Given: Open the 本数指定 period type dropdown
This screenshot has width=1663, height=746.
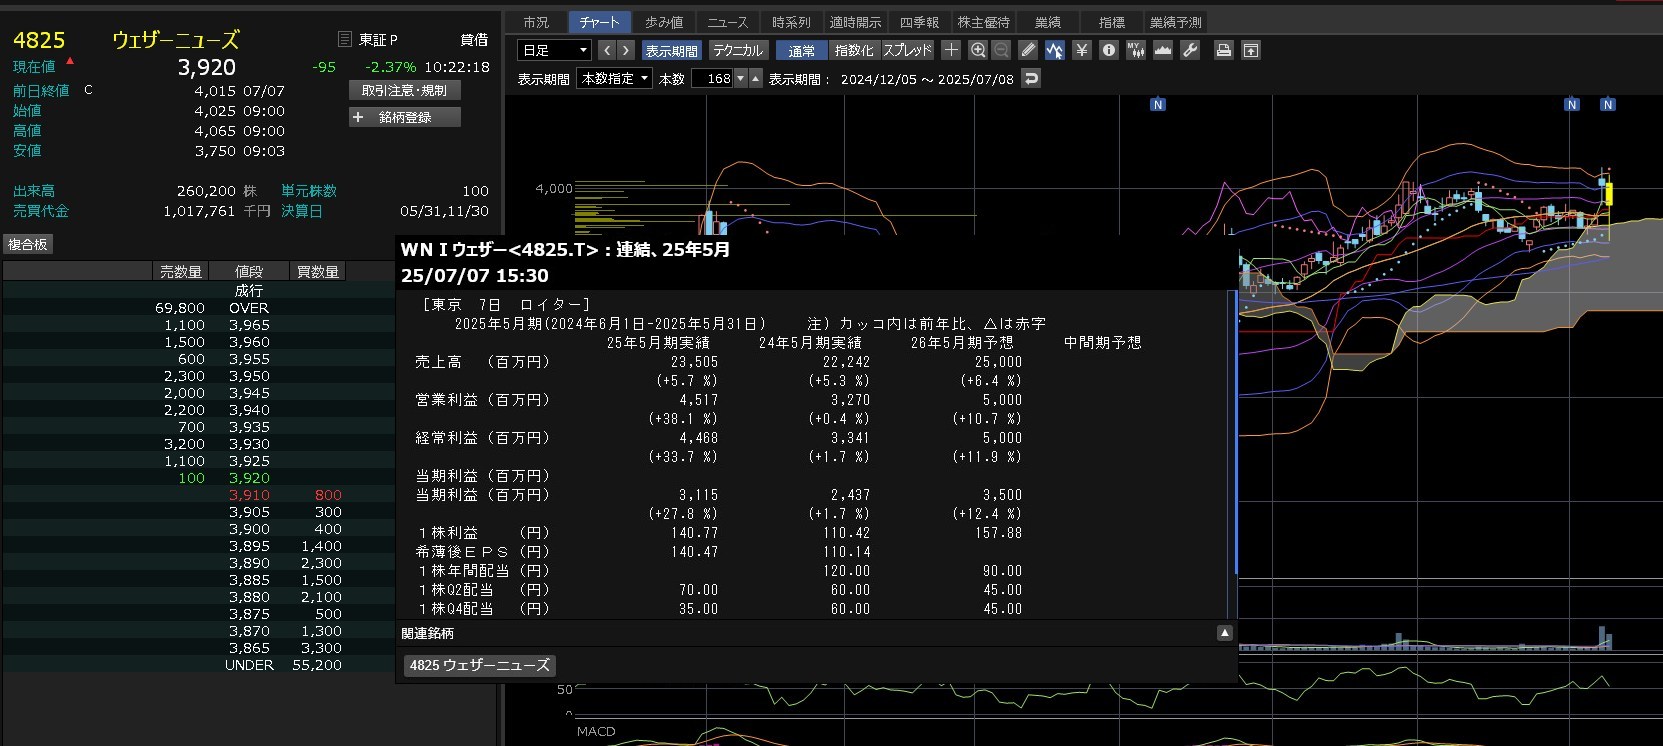Looking at the screenshot, I should (615, 78).
